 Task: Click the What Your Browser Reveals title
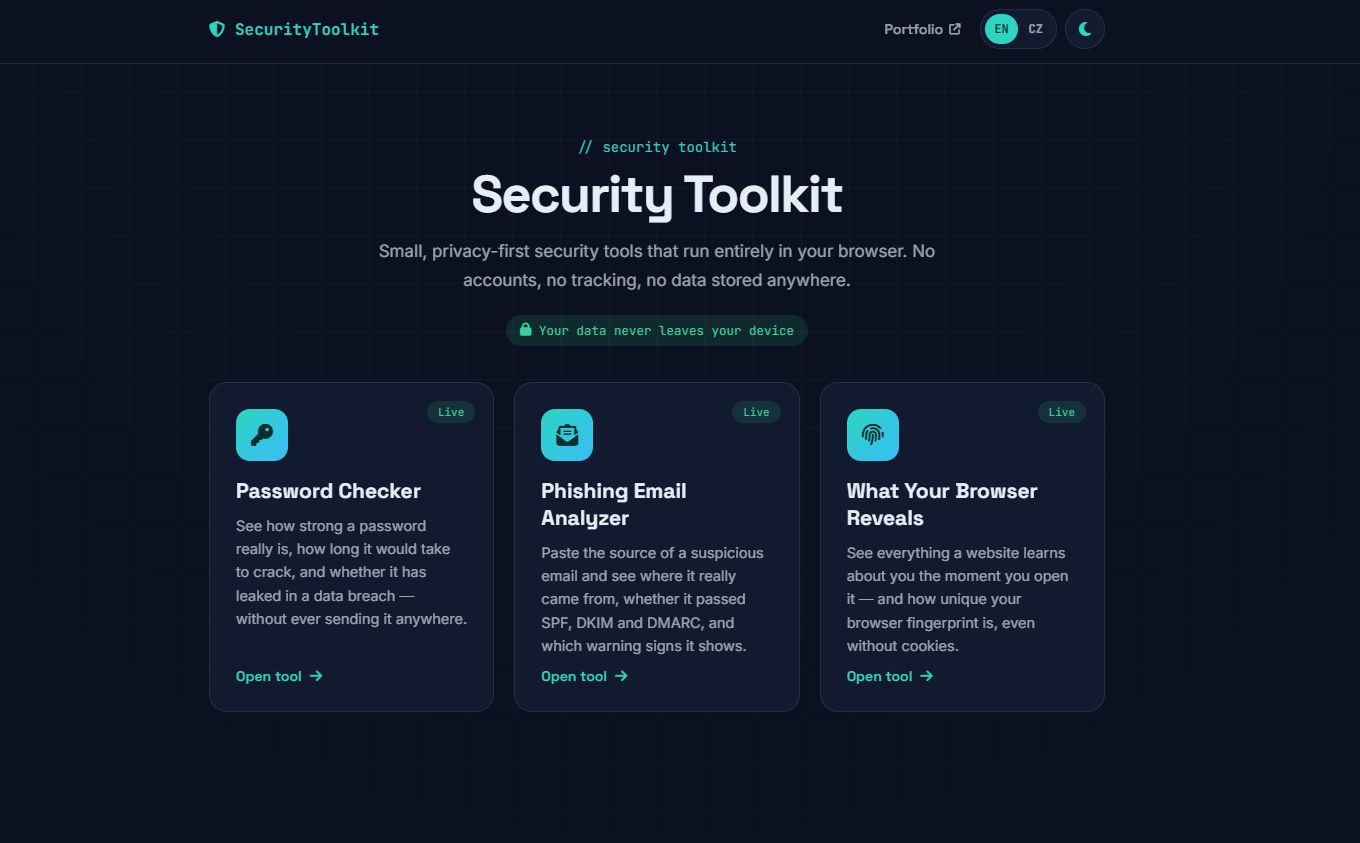click(x=942, y=504)
